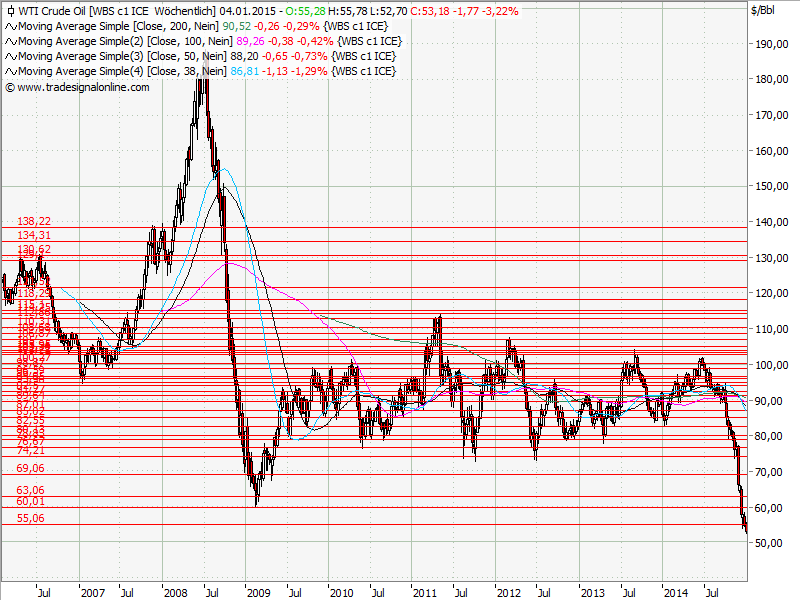Click the 55,06 price level label
800x600 pixels.
click(x=32, y=517)
